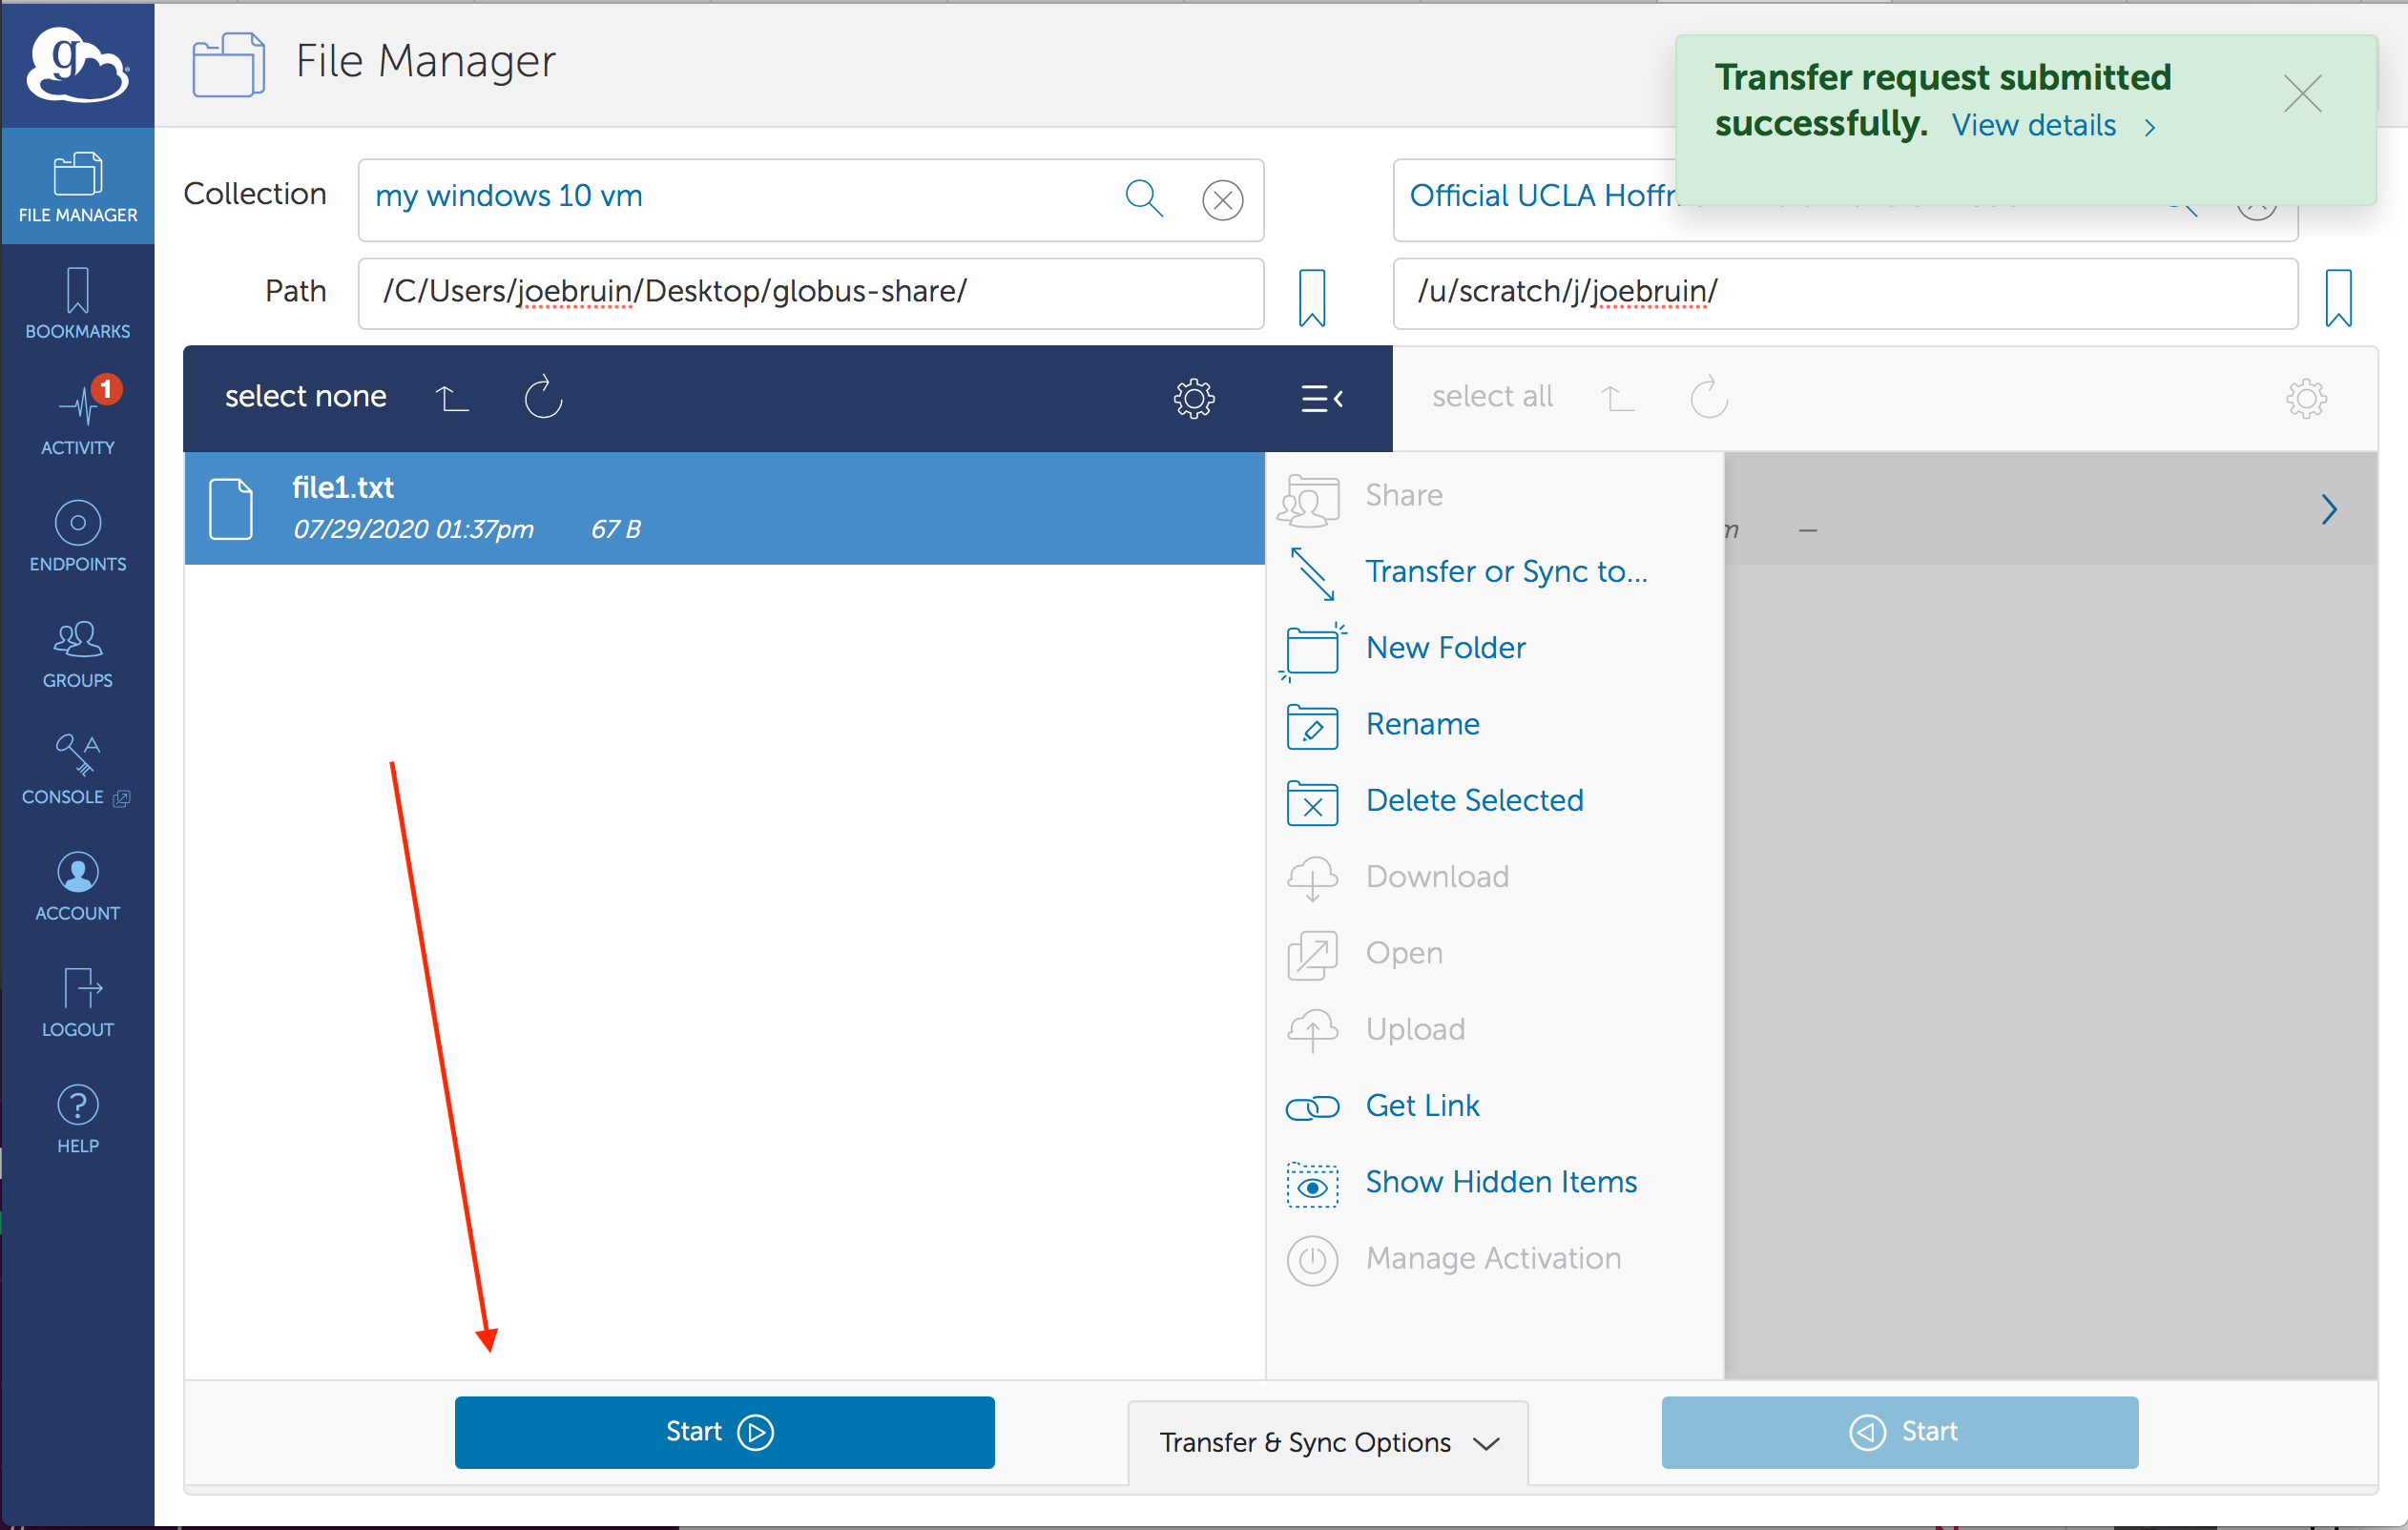Click View details in the notification
The height and width of the screenshot is (1530, 2408).
tap(2054, 125)
